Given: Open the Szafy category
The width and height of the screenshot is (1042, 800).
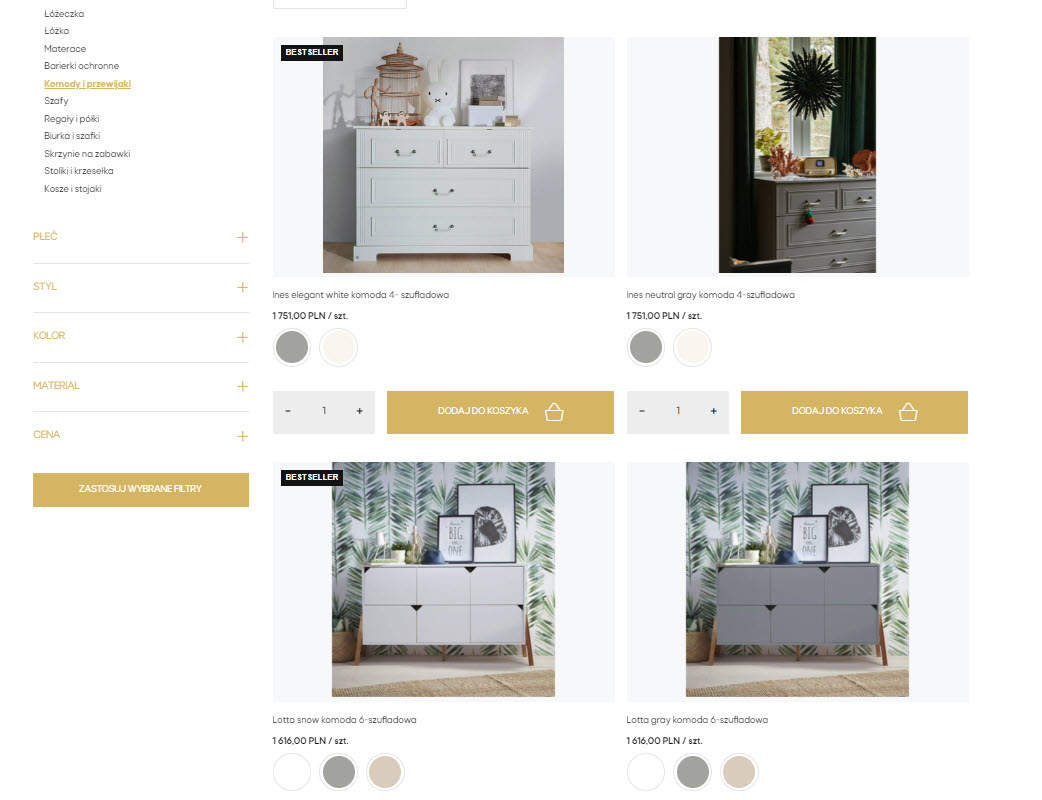Looking at the screenshot, I should (56, 101).
